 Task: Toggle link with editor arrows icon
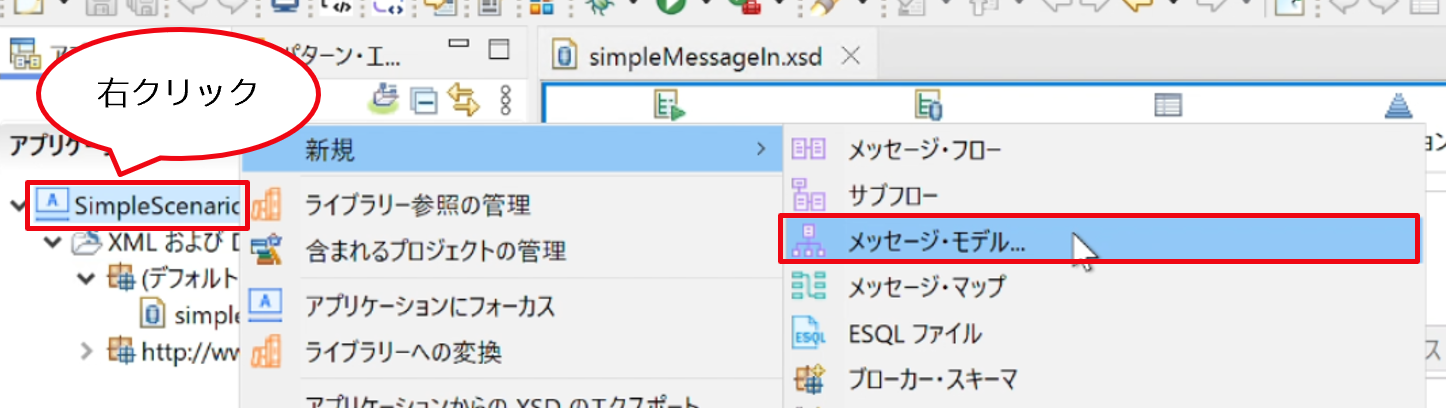pos(465,100)
